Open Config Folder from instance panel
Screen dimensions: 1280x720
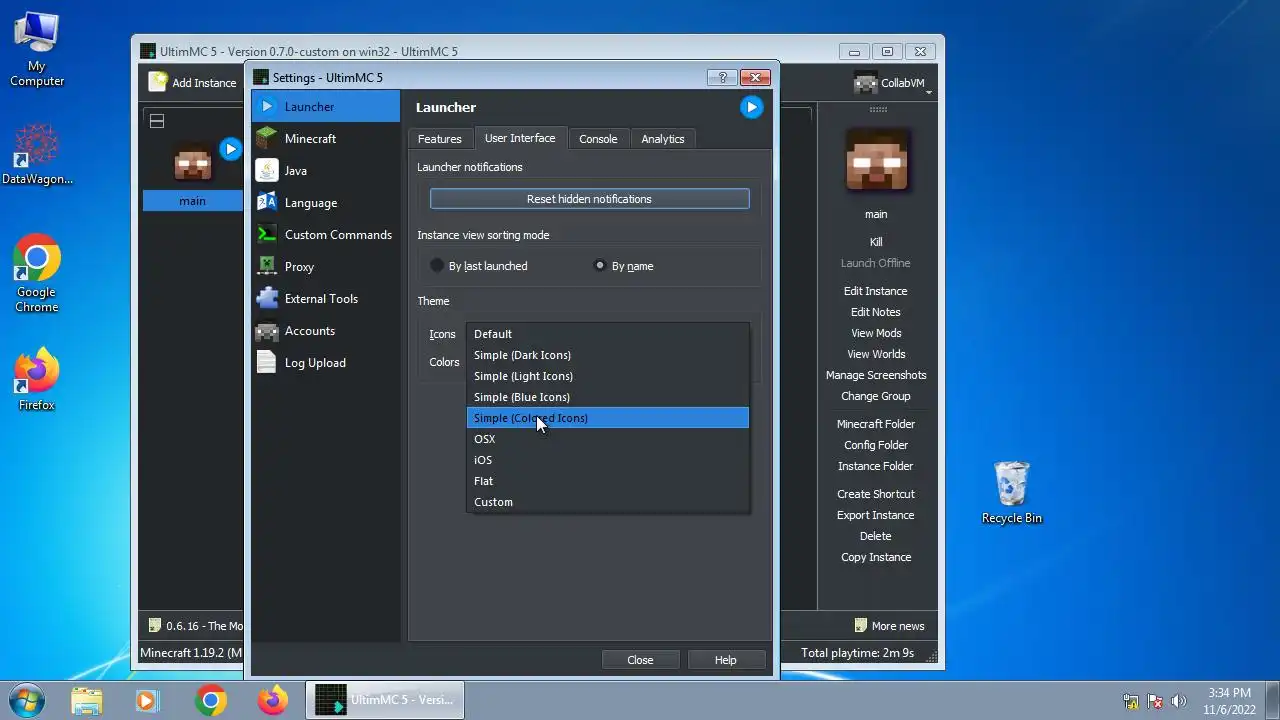876,445
